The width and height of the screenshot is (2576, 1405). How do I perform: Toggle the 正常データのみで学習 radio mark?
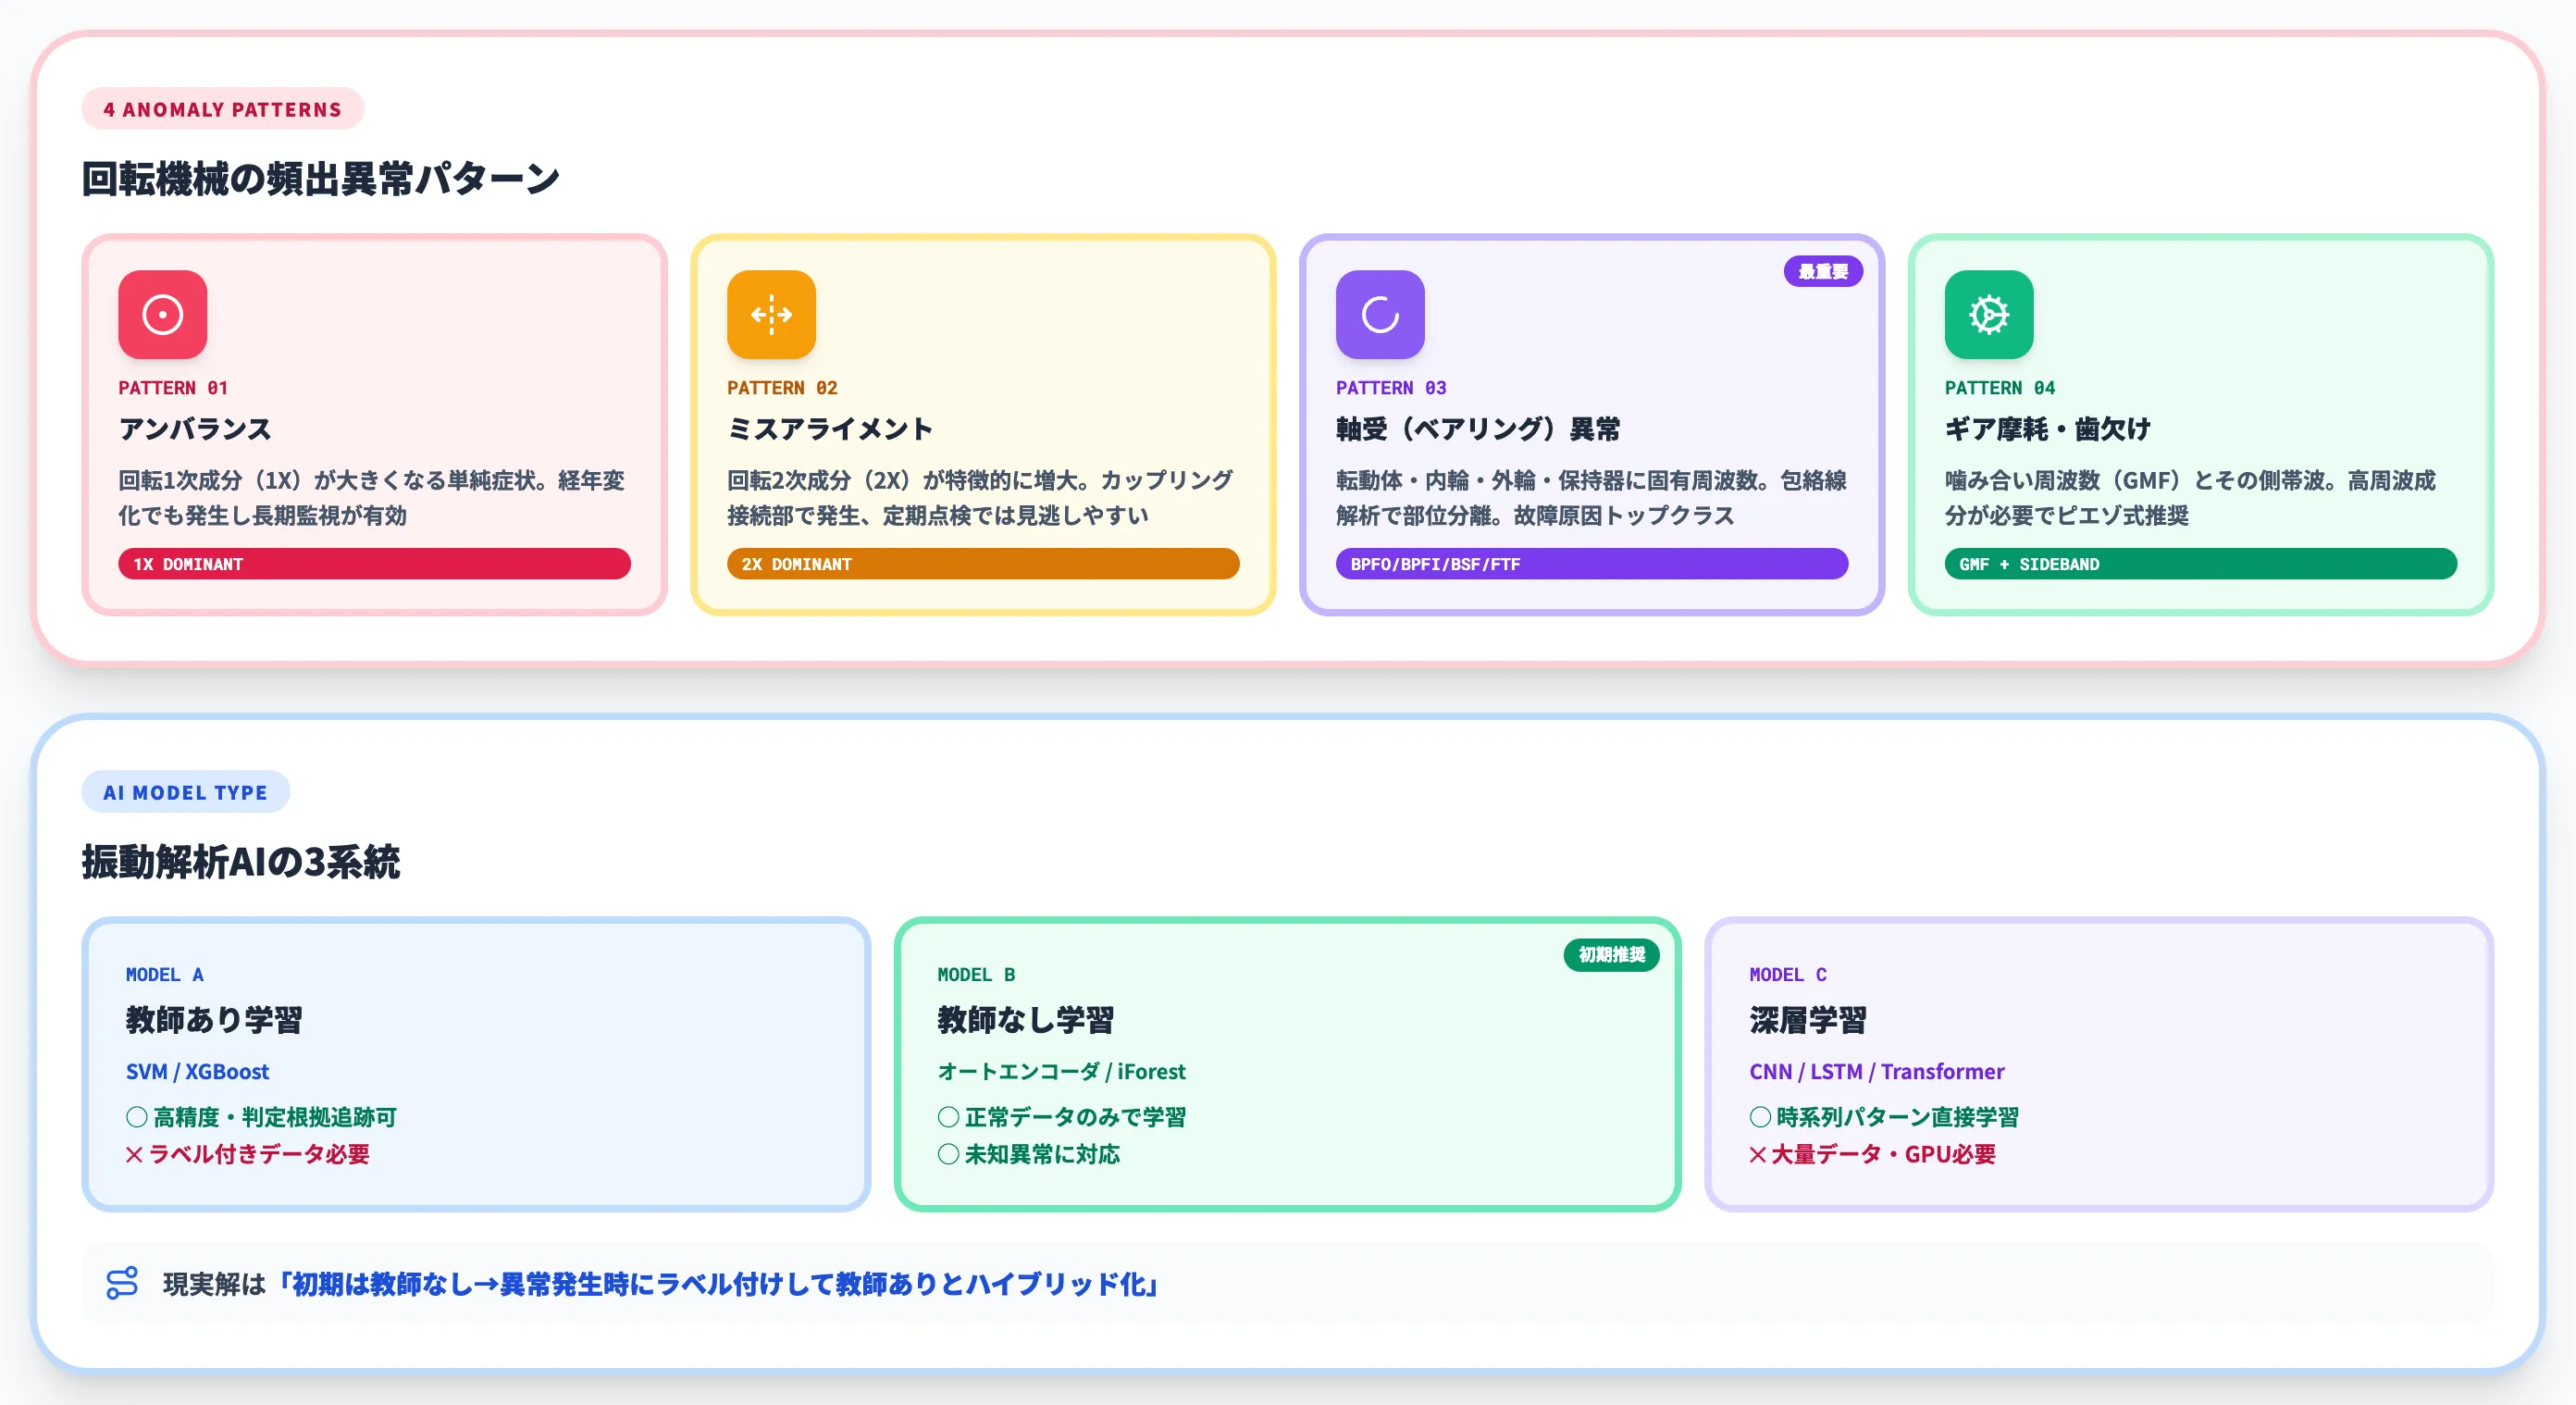click(947, 1116)
